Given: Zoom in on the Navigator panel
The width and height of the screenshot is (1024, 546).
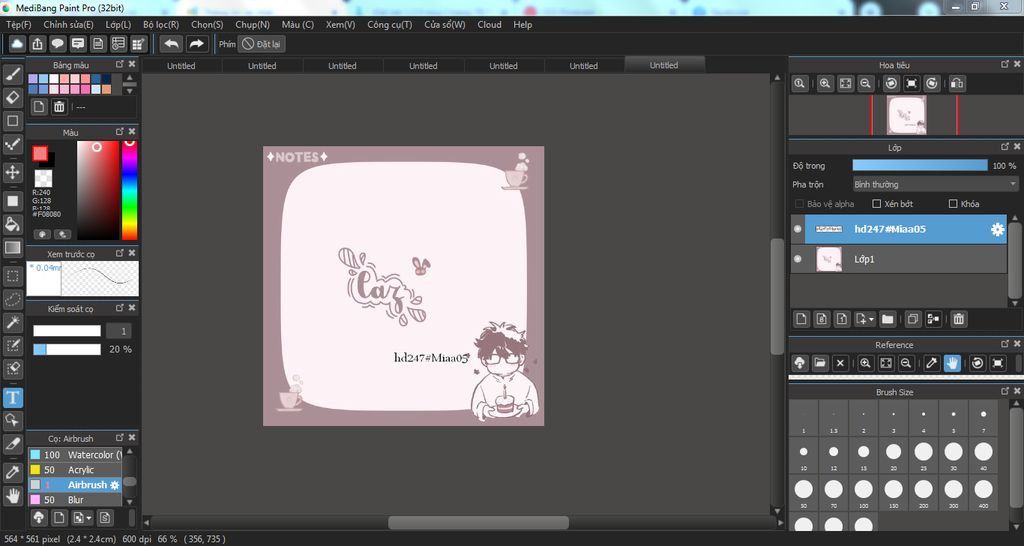Looking at the screenshot, I should 825,84.
